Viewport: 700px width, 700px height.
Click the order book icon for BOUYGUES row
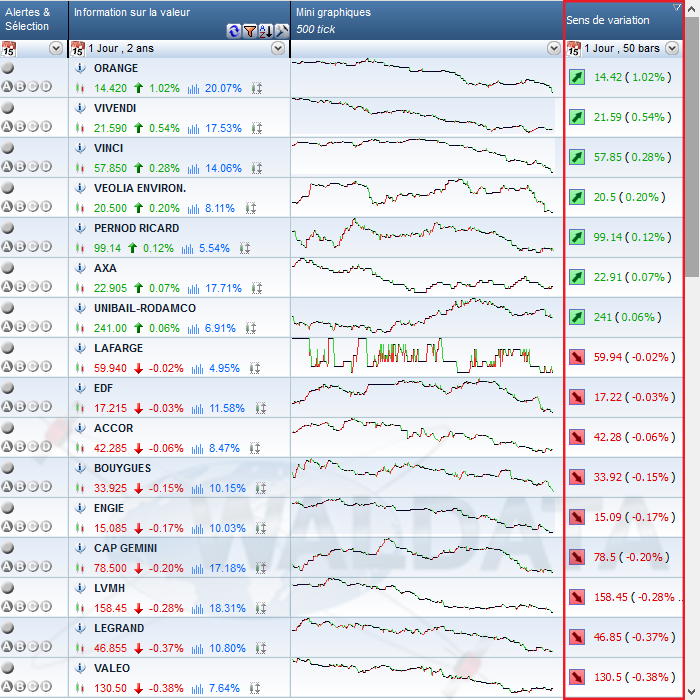click(261, 488)
